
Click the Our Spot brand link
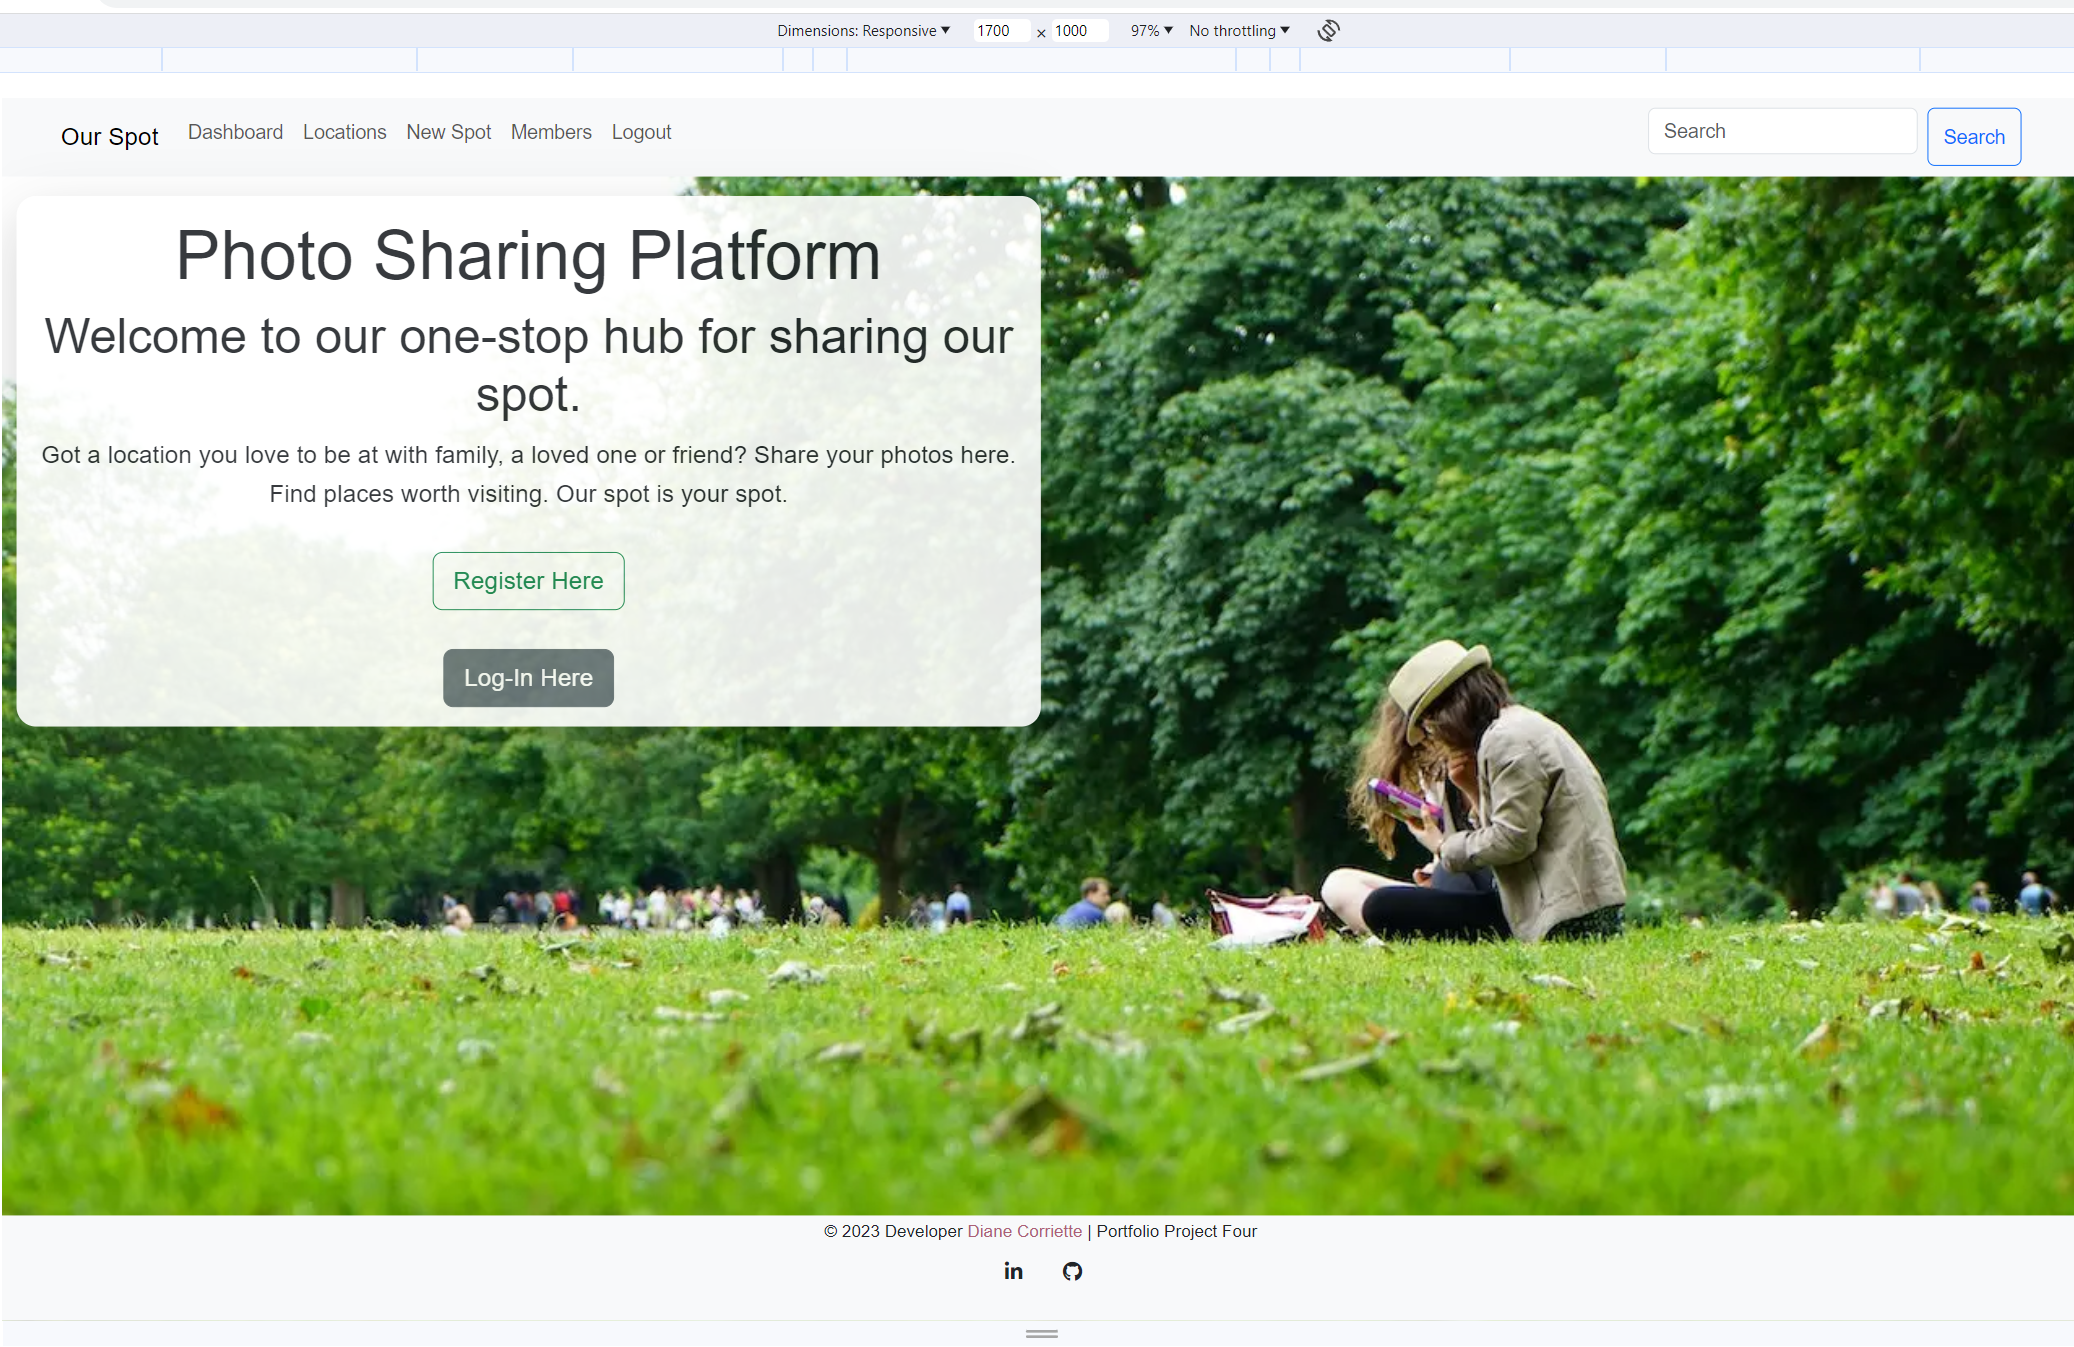pos(110,137)
